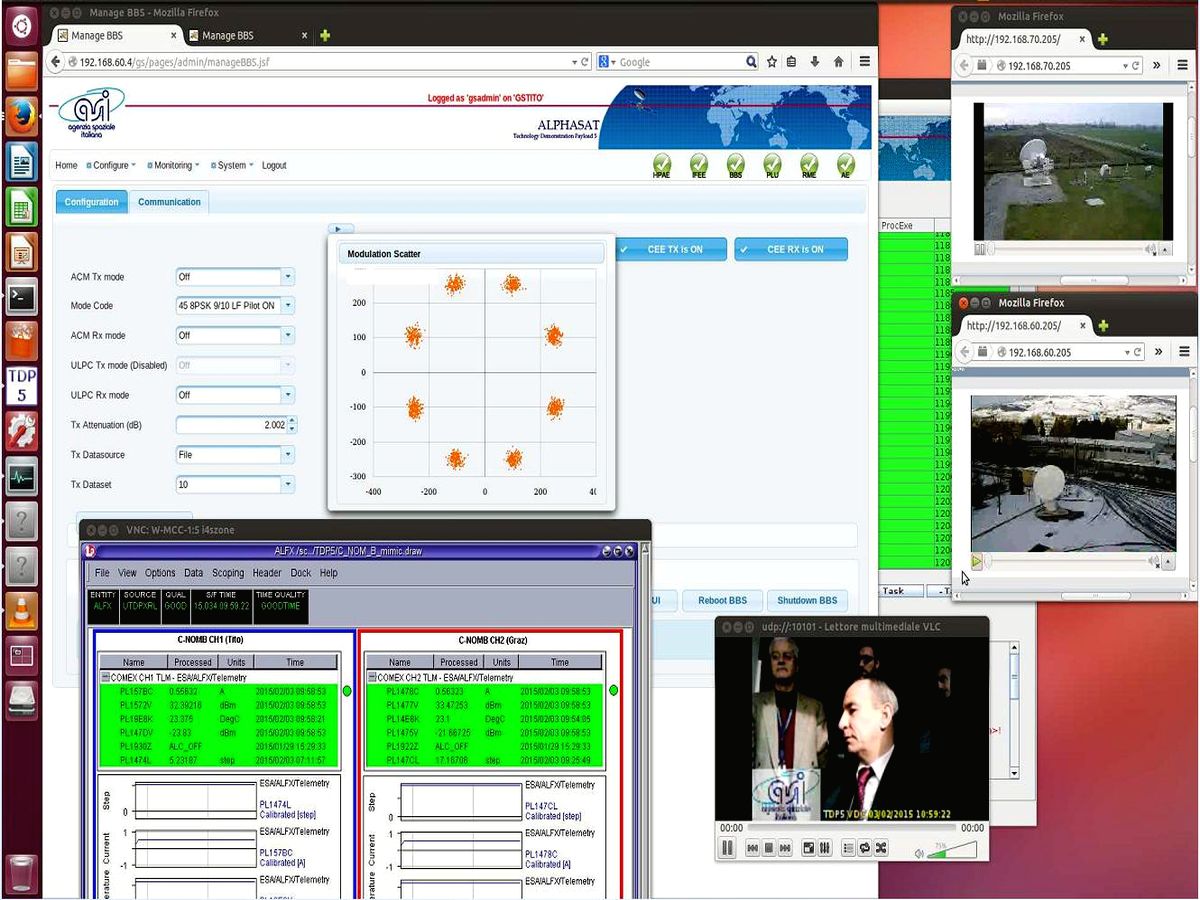Click the HPAE status check icon

point(662,164)
